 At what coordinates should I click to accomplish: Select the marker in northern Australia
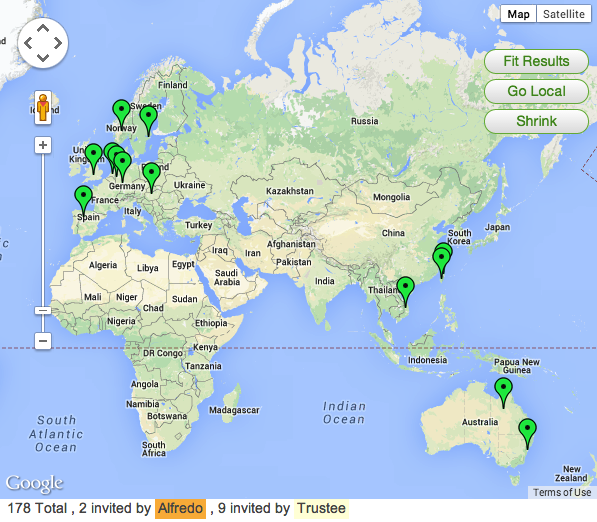click(503, 391)
